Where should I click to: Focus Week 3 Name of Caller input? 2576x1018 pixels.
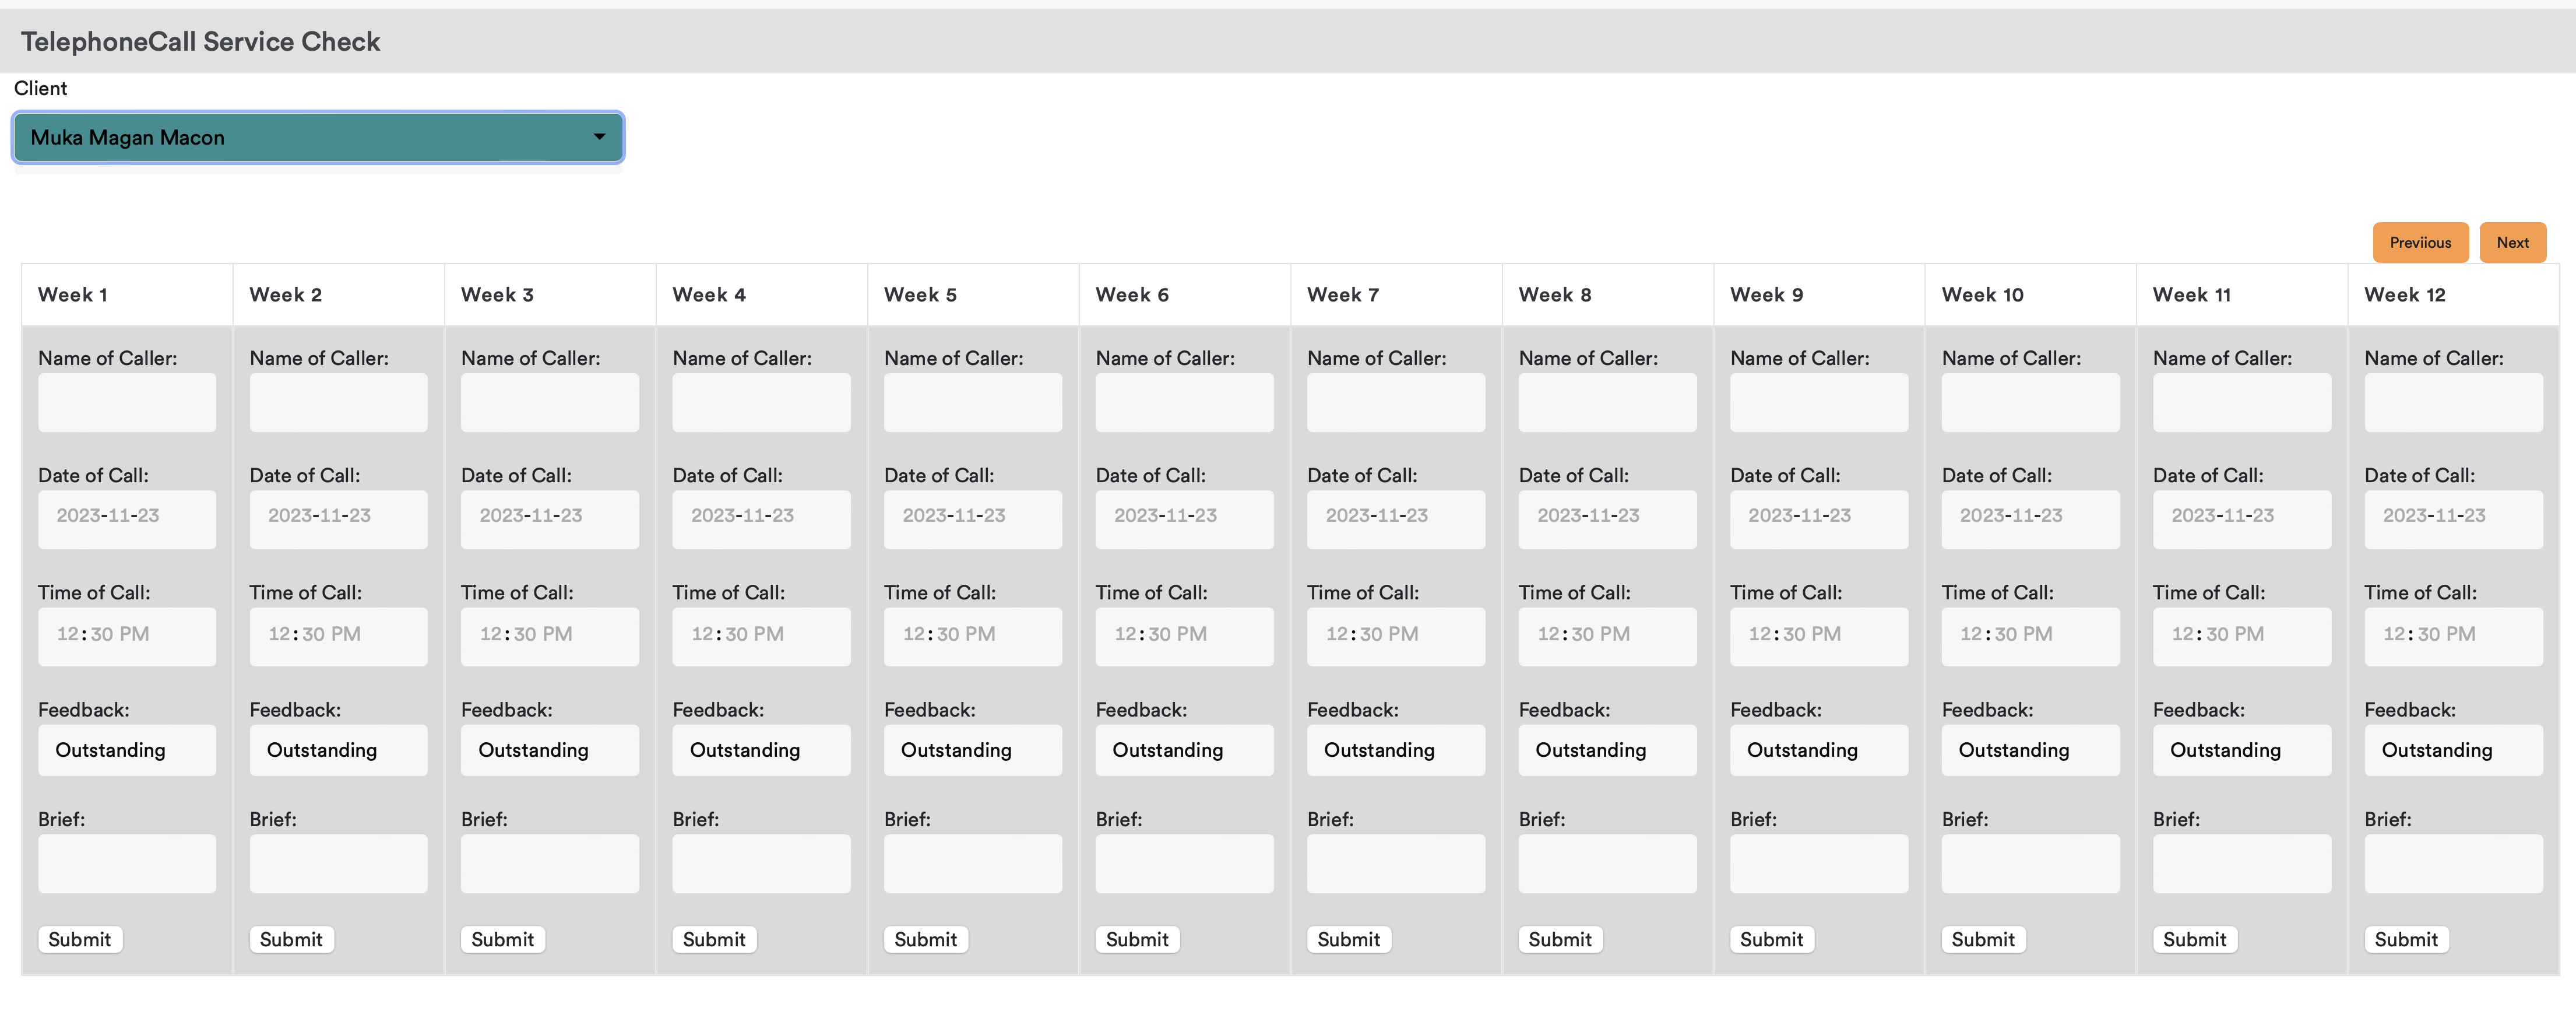click(x=549, y=402)
